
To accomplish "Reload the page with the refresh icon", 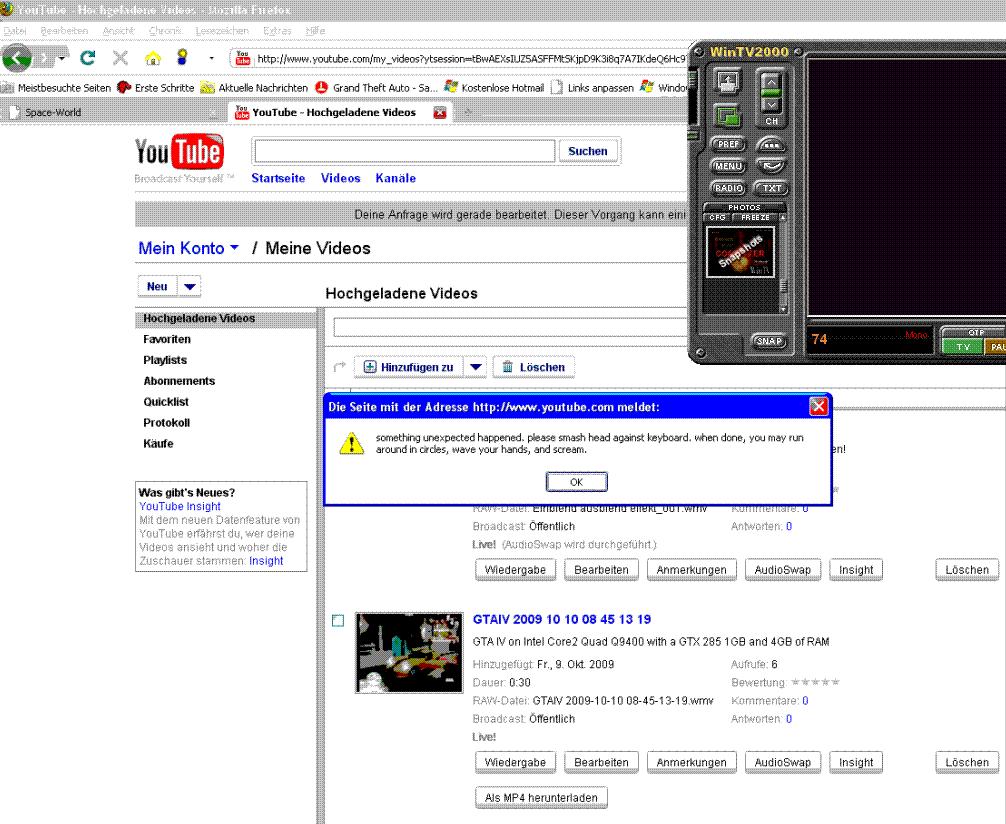I will point(87,58).
